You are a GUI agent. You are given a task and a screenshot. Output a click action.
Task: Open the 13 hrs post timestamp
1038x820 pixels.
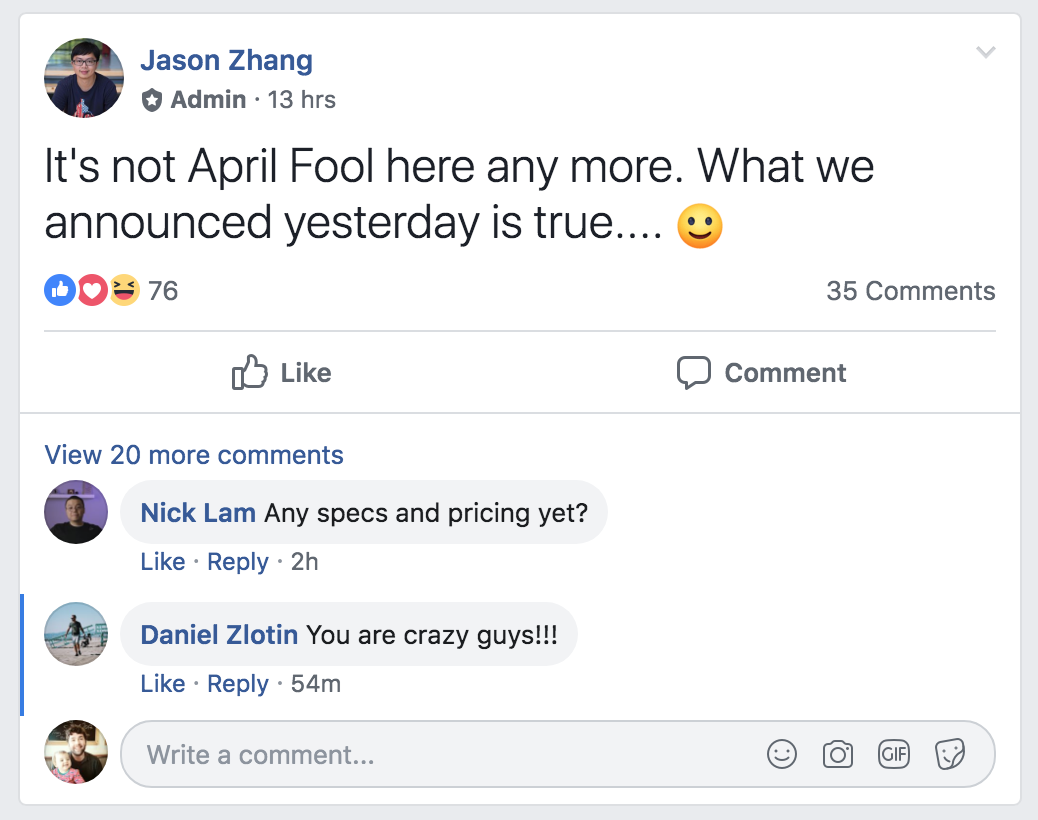[301, 100]
